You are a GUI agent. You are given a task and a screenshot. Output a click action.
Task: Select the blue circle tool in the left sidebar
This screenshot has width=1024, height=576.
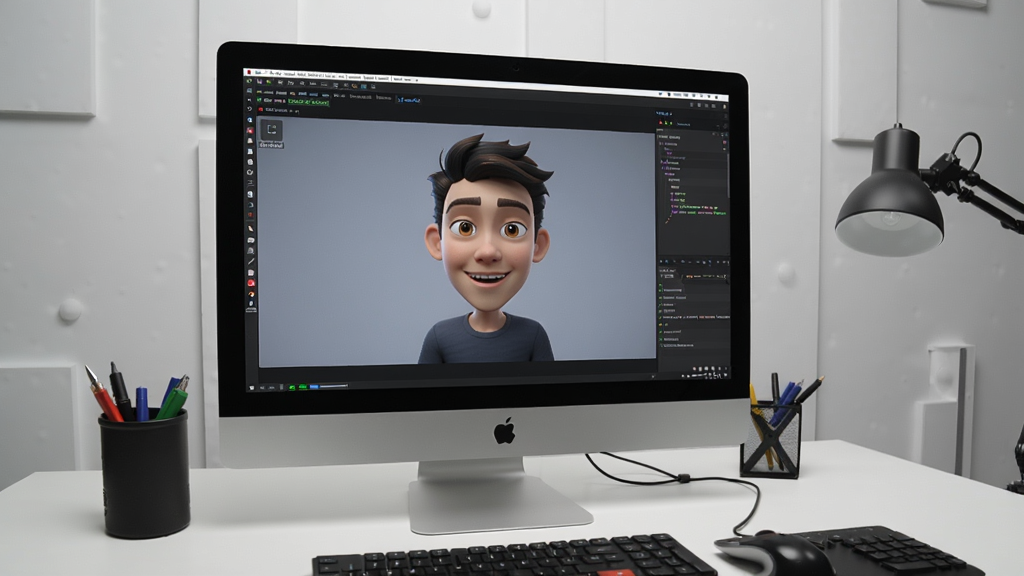[x=250, y=120]
